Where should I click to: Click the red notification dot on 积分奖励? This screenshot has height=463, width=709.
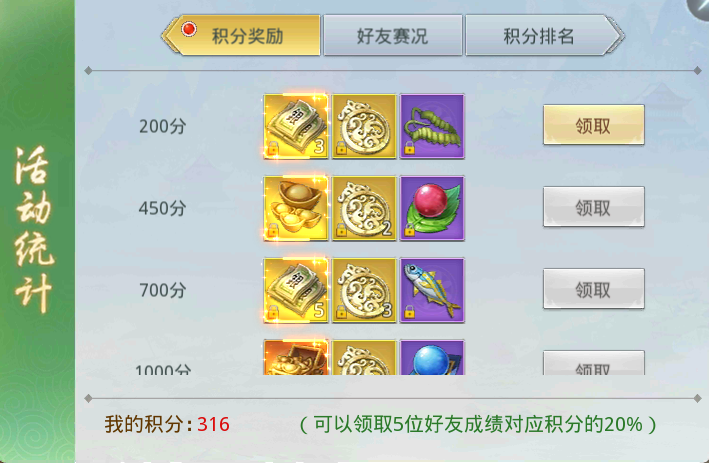pyautogui.click(x=189, y=29)
